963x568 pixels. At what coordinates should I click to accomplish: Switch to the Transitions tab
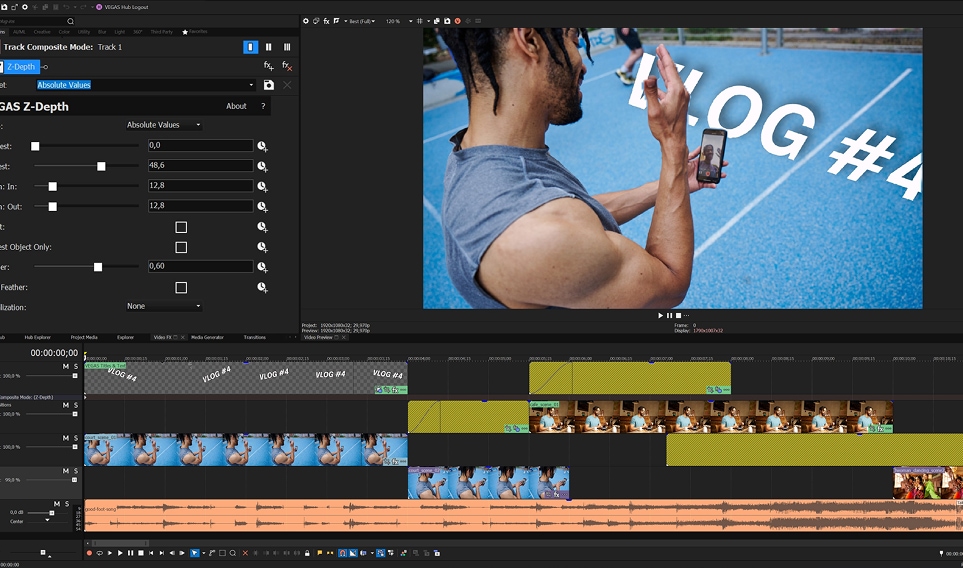[x=254, y=337]
